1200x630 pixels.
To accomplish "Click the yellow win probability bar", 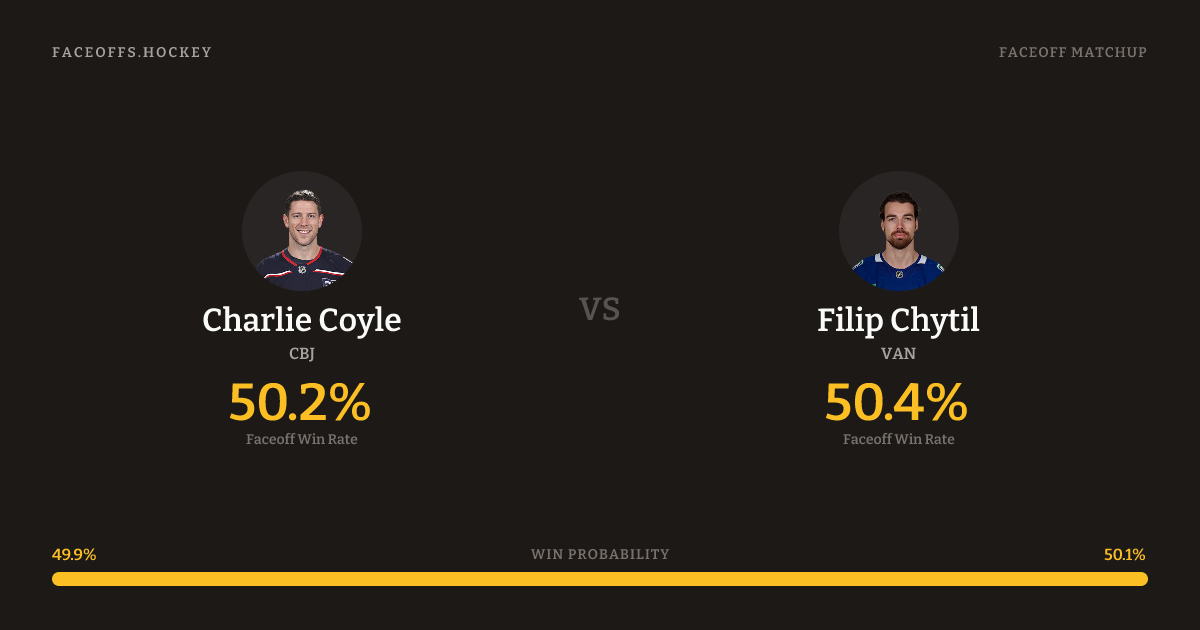I will point(600,579).
